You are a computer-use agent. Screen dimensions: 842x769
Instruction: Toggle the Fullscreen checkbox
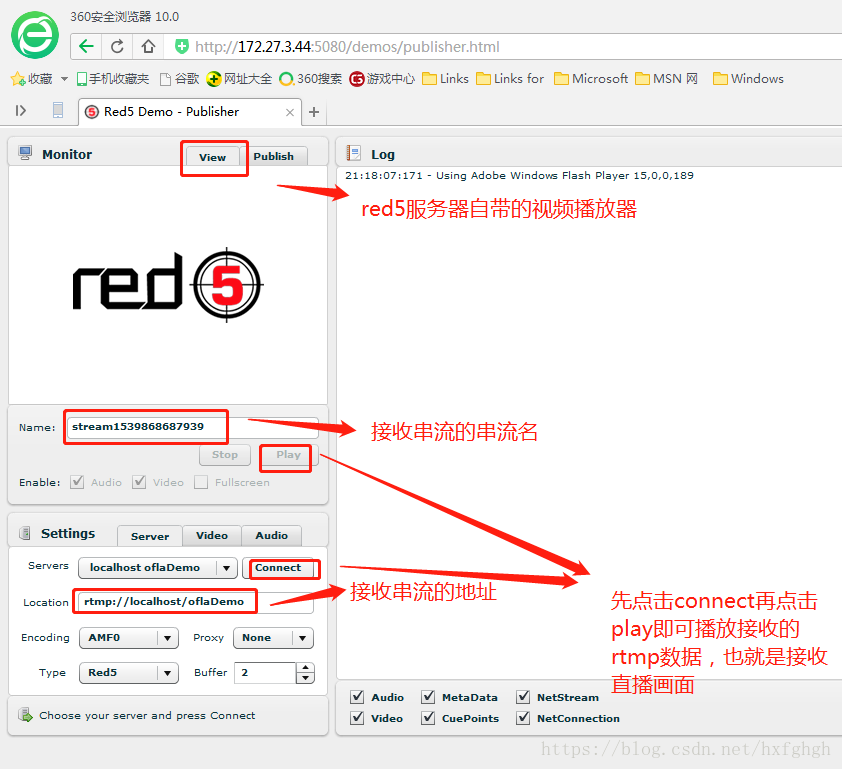(x=201, y=482)
